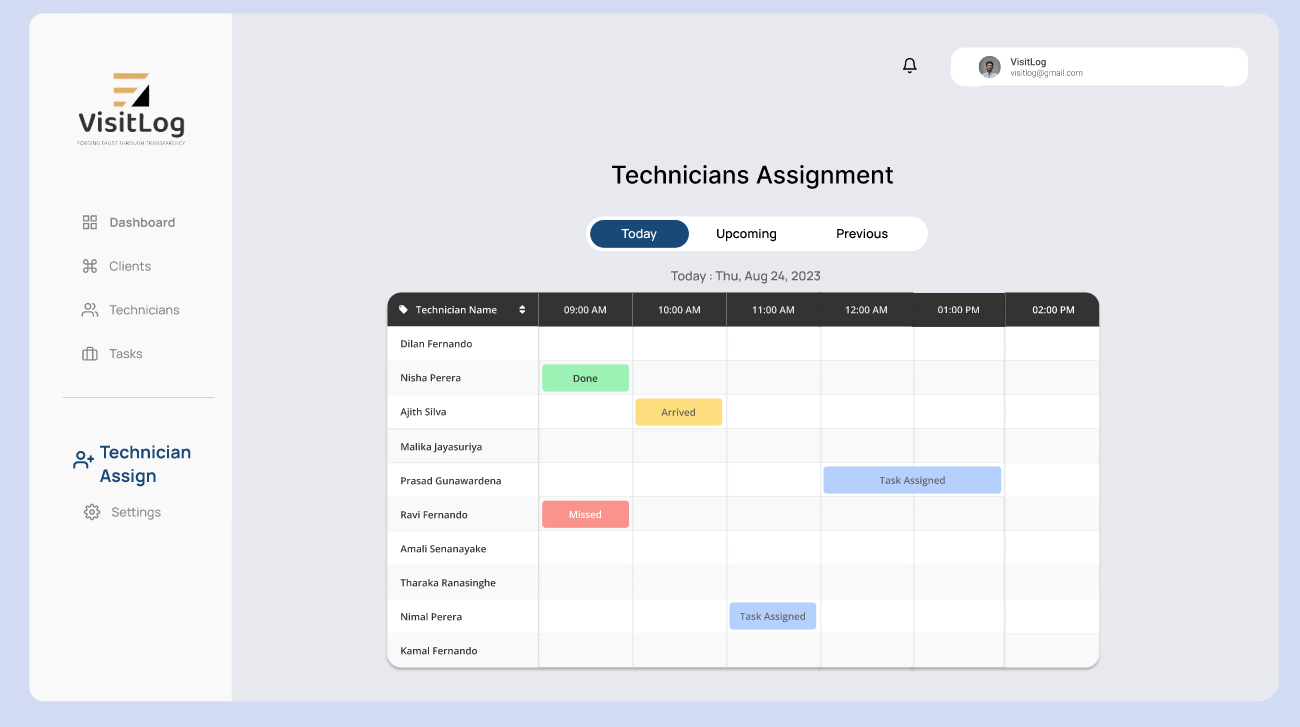The height and width of the screenshot is (727, 1300).
Task: Click the Technicians people icon
Action: tap(90, 310)
